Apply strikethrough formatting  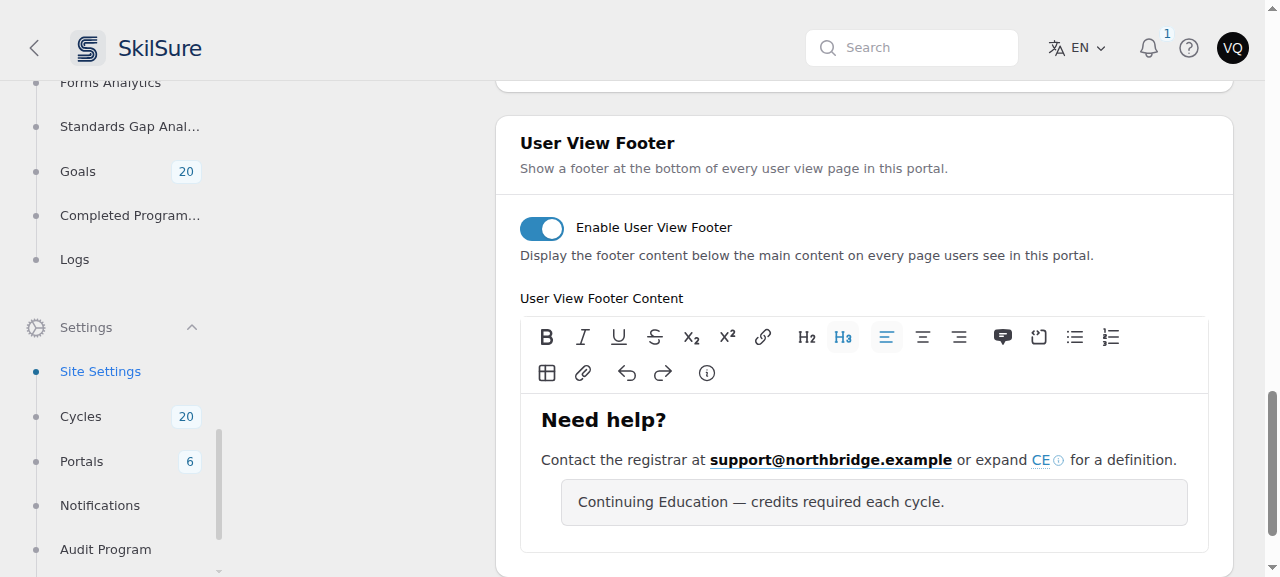(655, 337)
